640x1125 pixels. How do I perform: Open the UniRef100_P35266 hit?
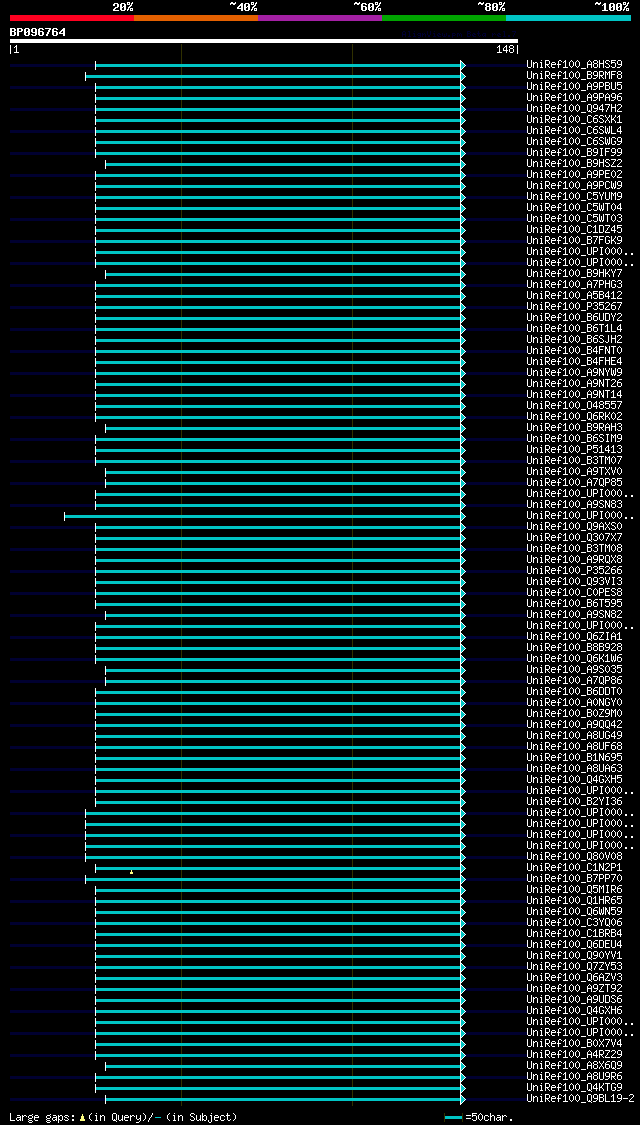click(x=574, y=570)
